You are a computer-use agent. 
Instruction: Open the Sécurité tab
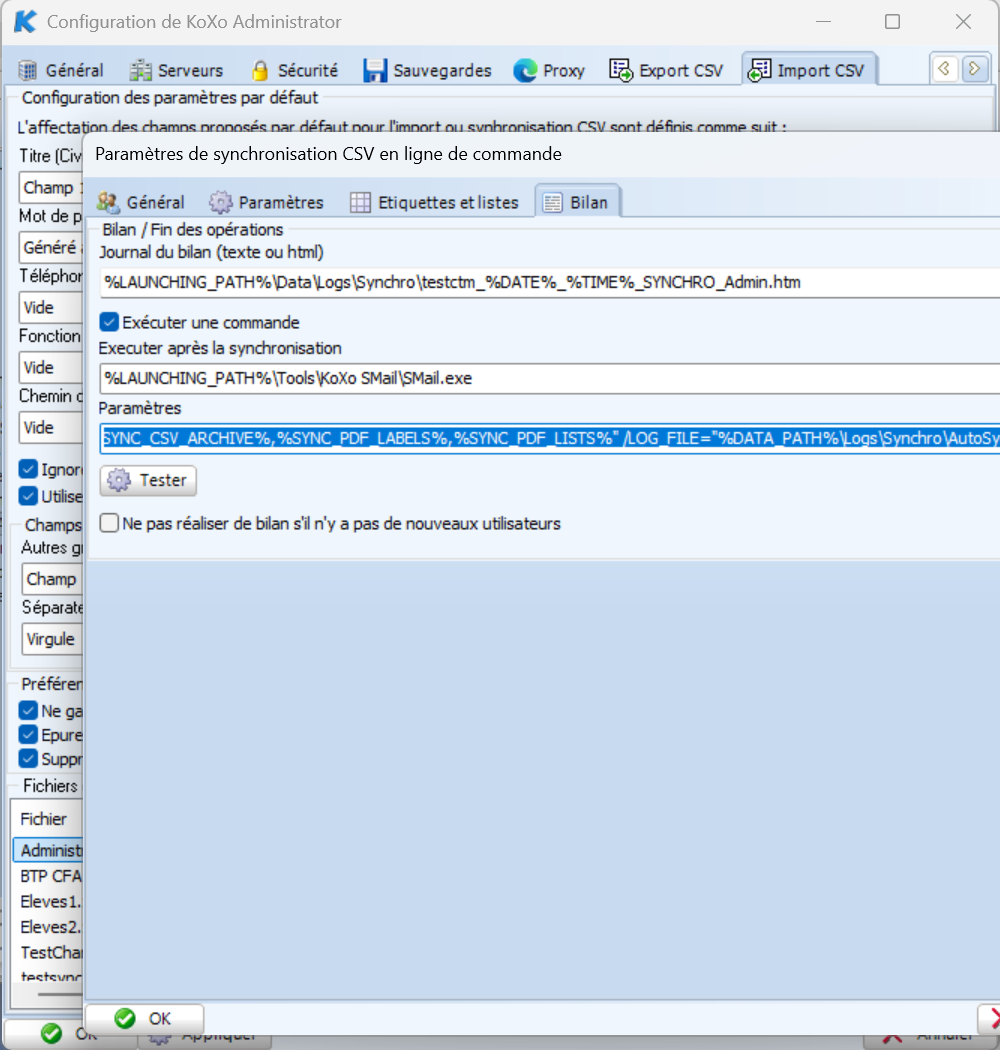pyautogui.click(x=294, y=70)
